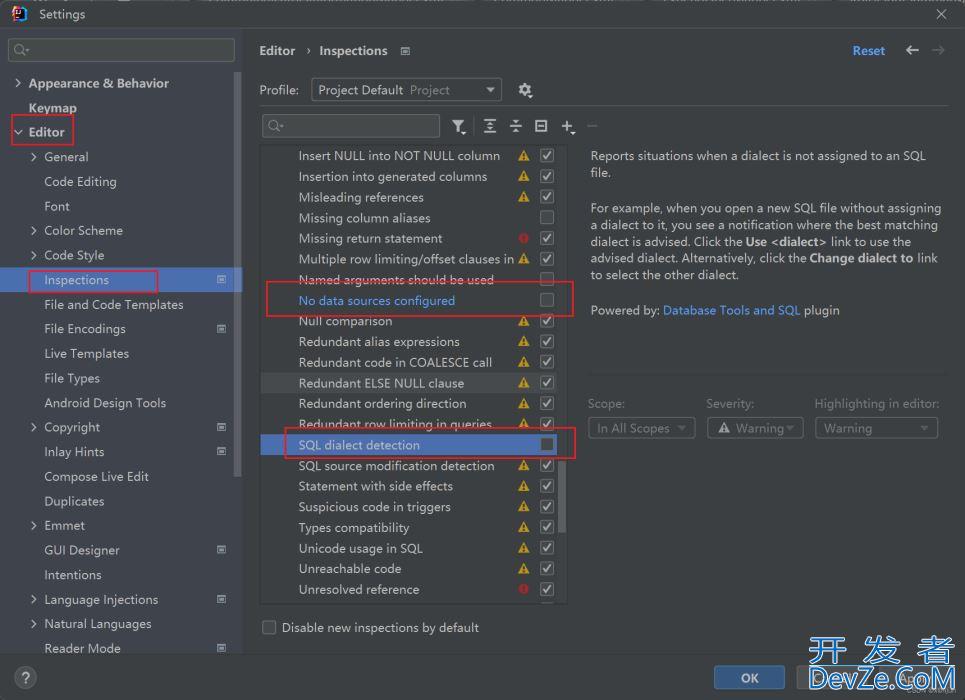Open the Font settings page
The image size is (965, 700).
coord(57,206)
